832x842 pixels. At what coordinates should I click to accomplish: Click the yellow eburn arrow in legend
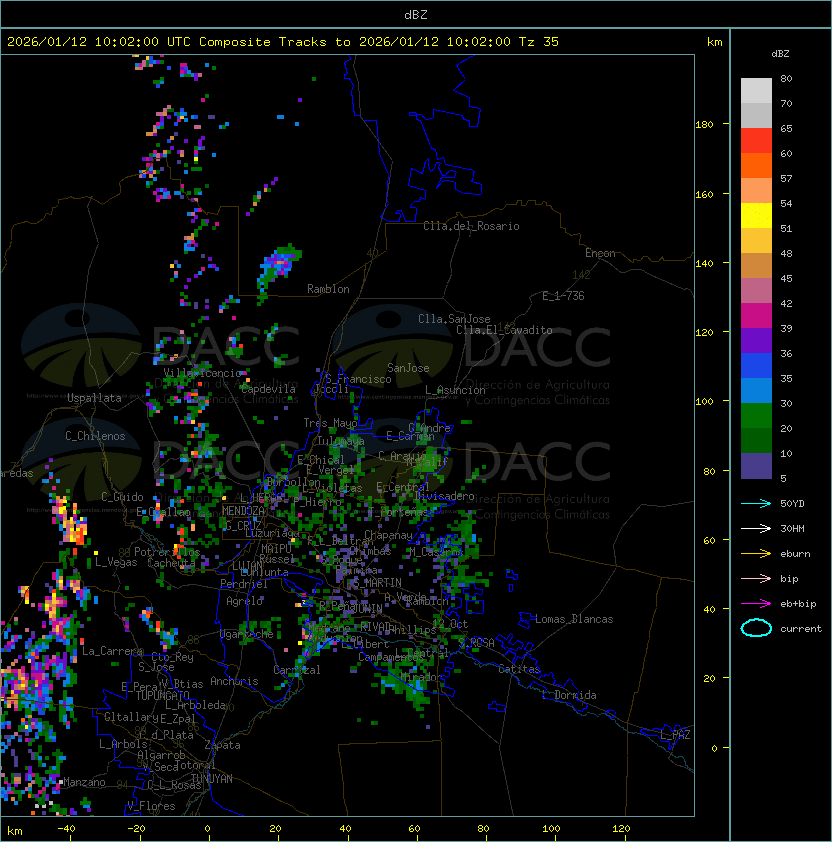756,554
